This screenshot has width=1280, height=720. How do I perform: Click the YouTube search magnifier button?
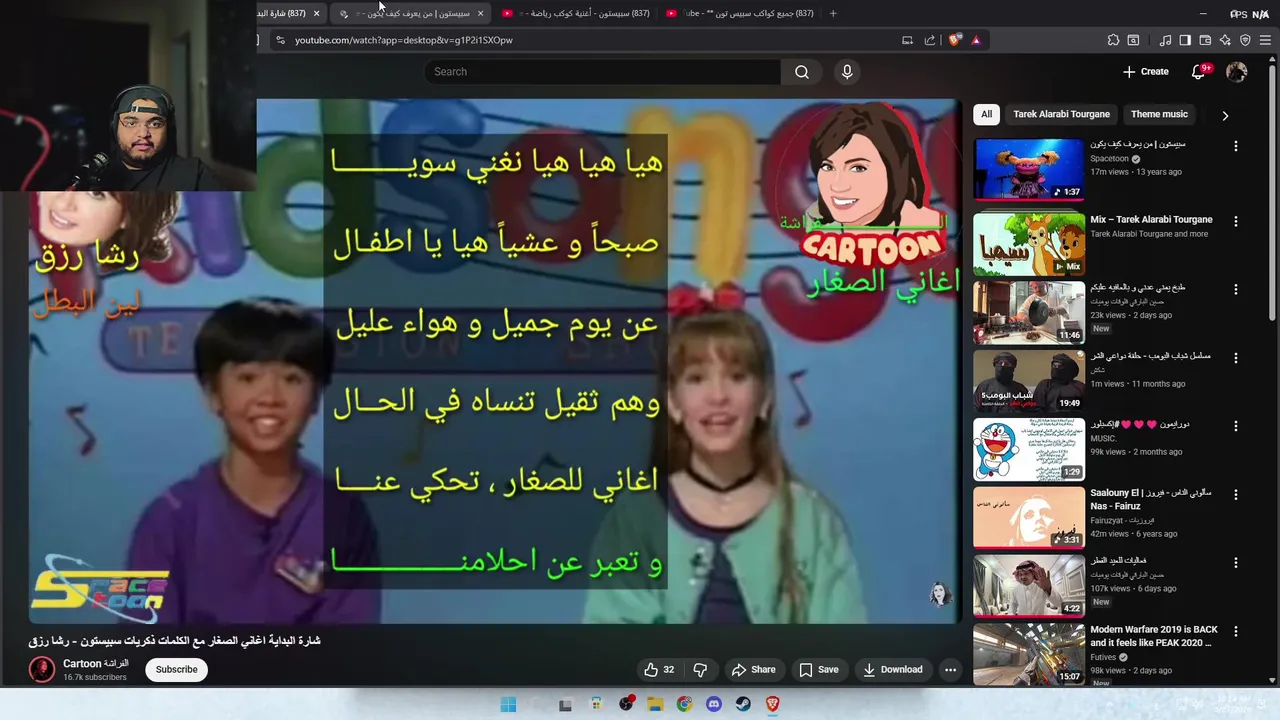(x=802, y=72)
